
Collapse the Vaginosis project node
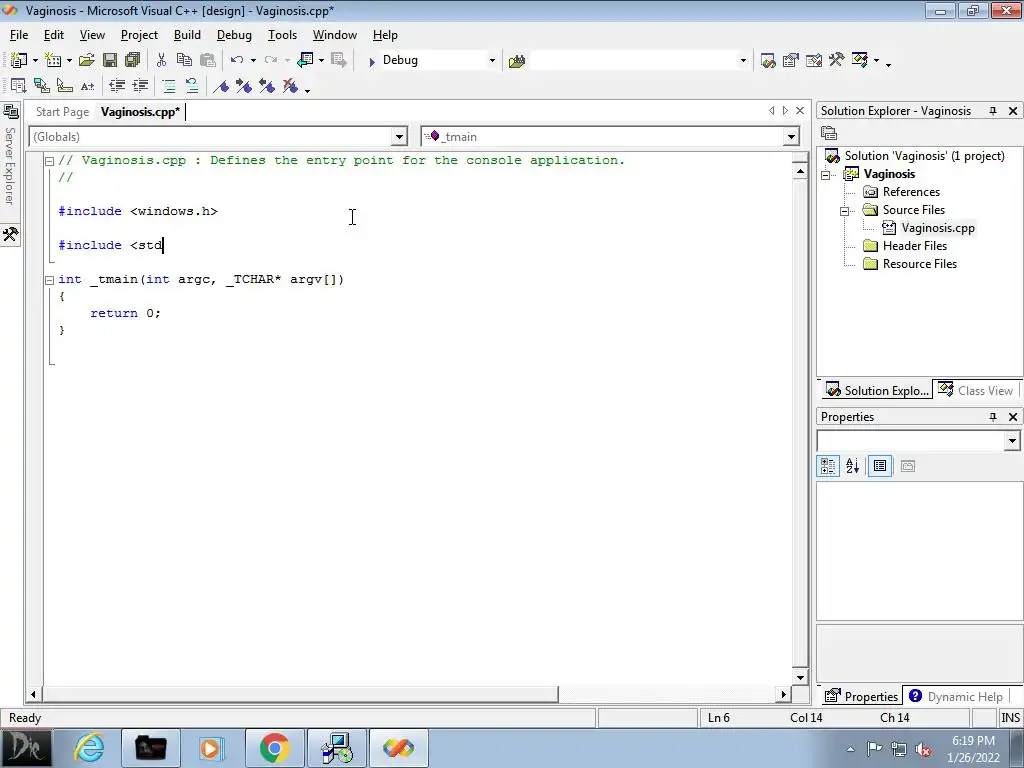825,174
